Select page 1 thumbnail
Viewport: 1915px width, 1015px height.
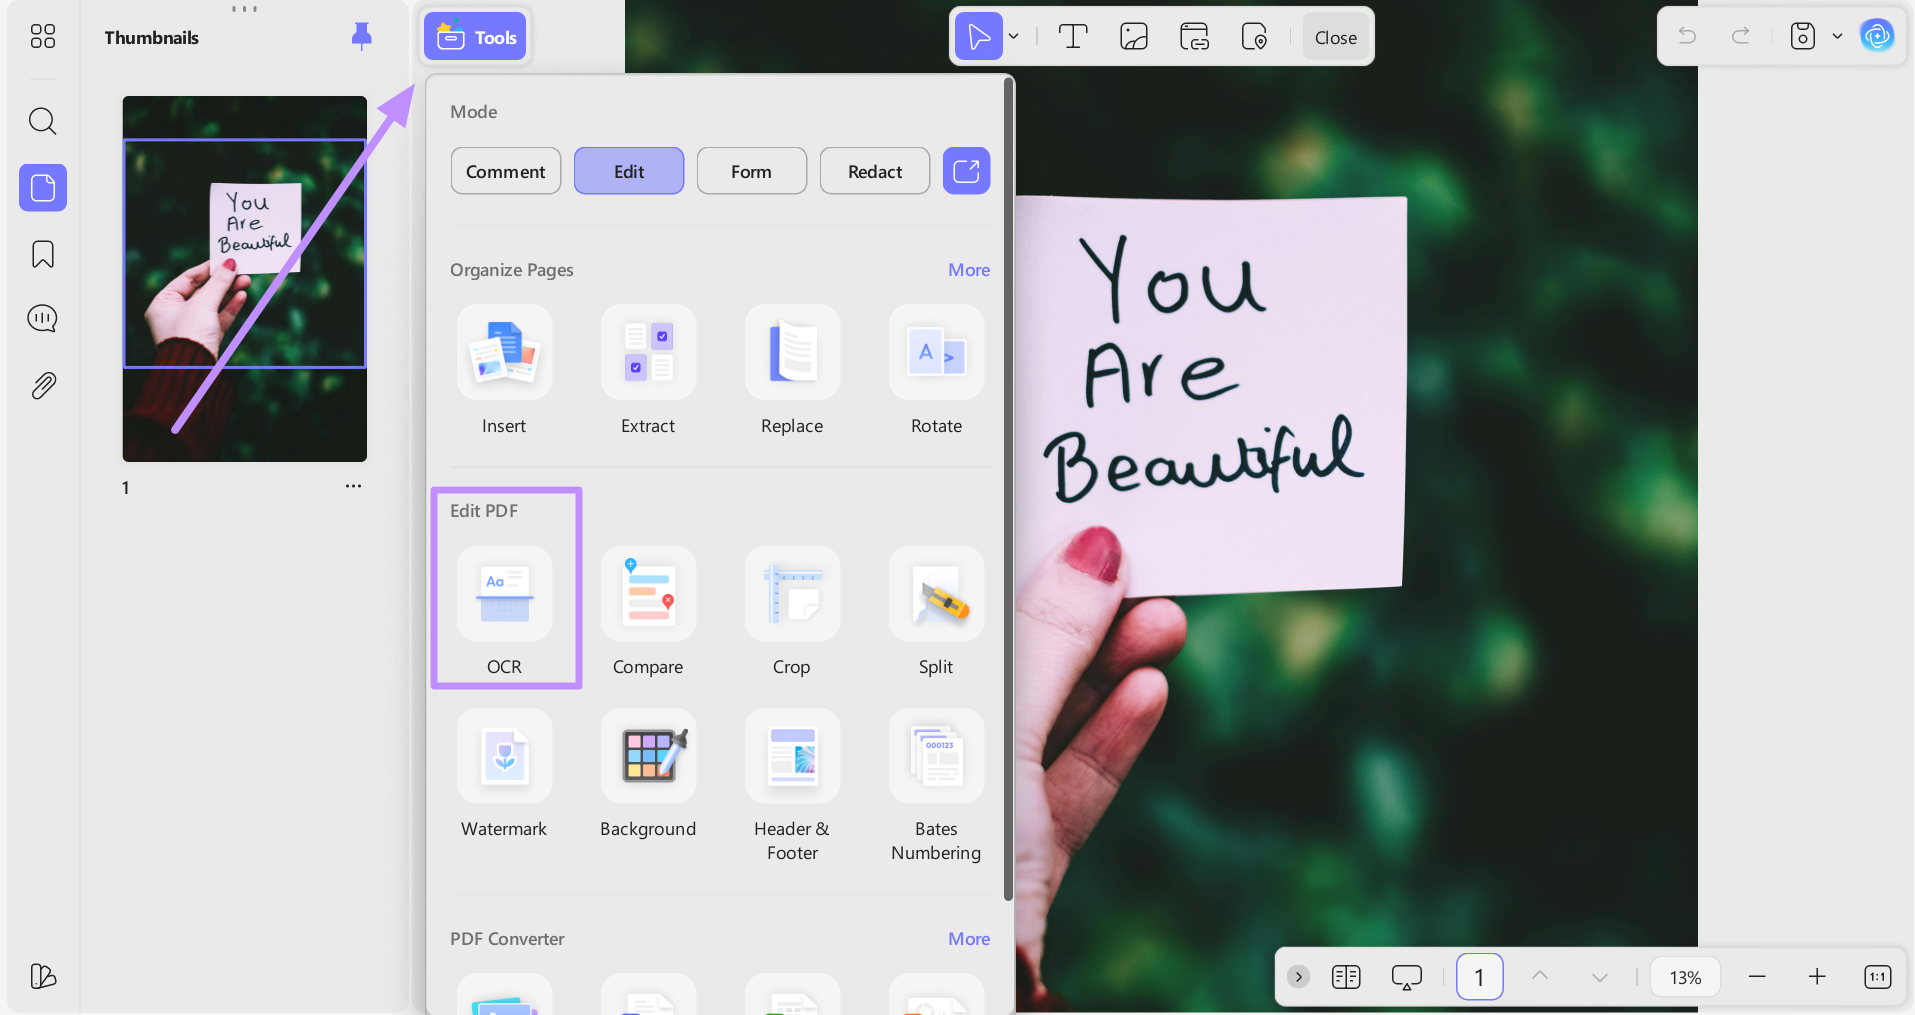pos(245,279)
